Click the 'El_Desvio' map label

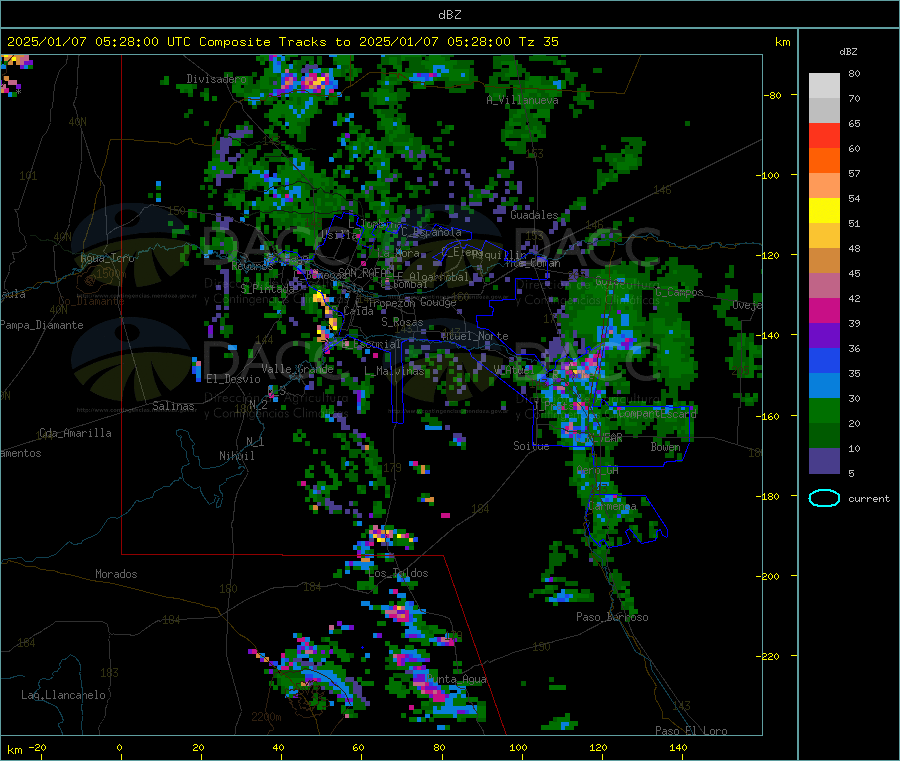point(233,379)
